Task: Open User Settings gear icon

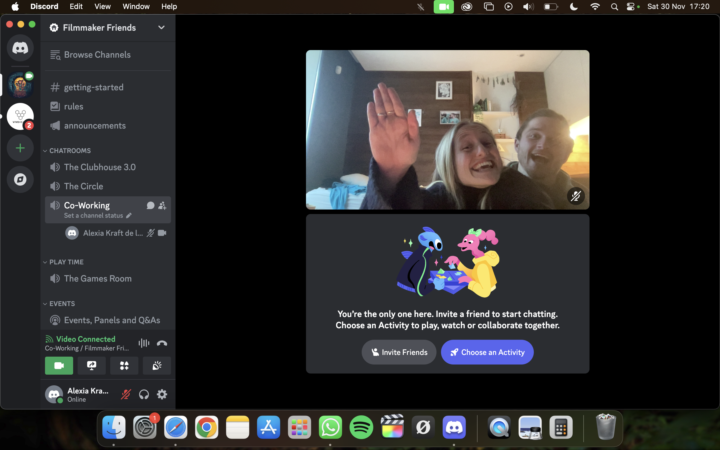Action: pos(162,395)
